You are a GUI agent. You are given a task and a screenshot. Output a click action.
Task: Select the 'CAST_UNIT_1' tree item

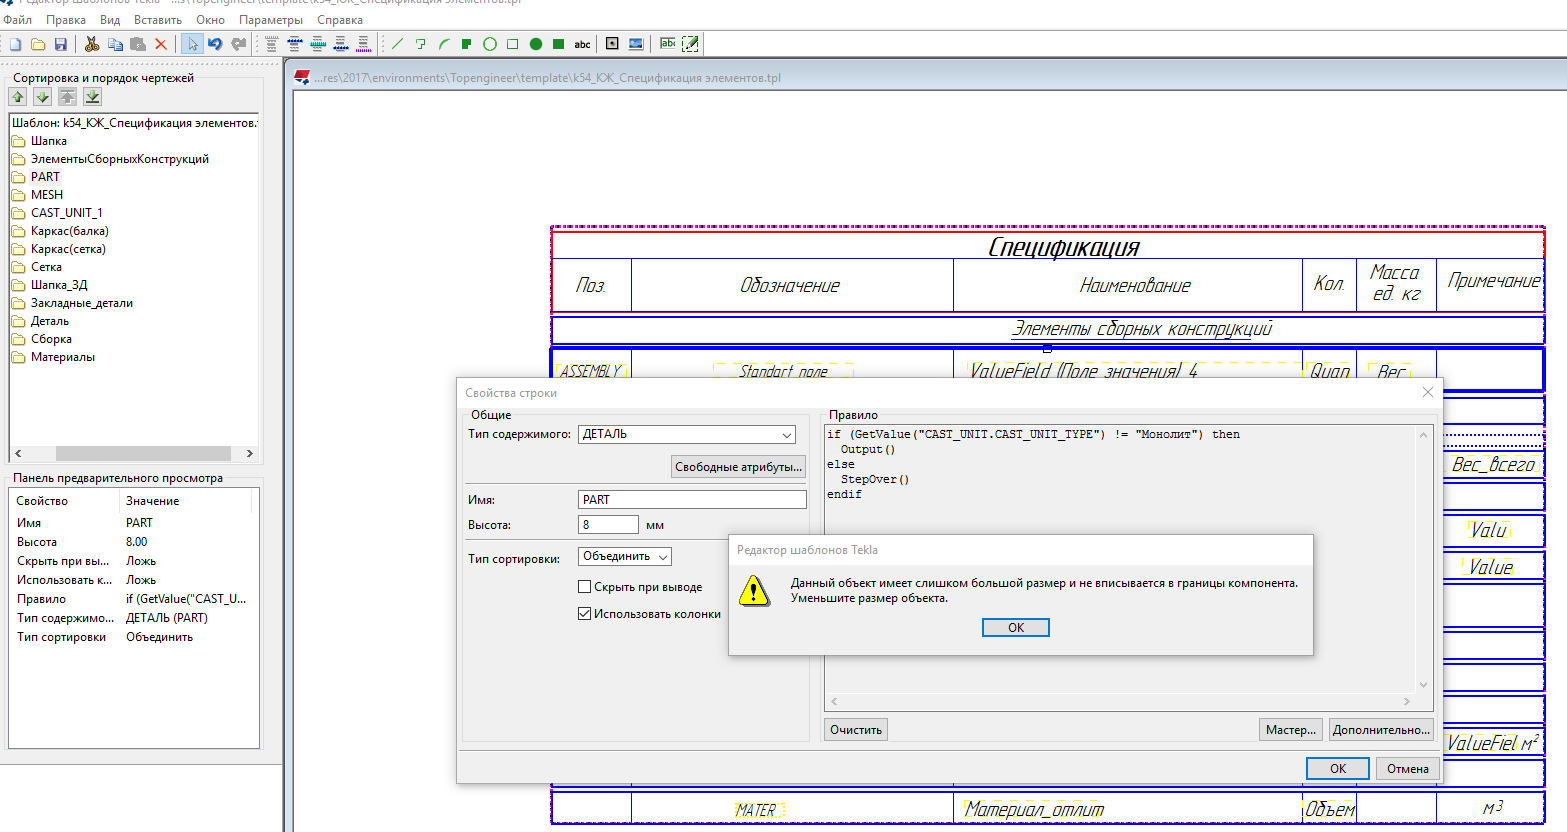click(66, 213)
